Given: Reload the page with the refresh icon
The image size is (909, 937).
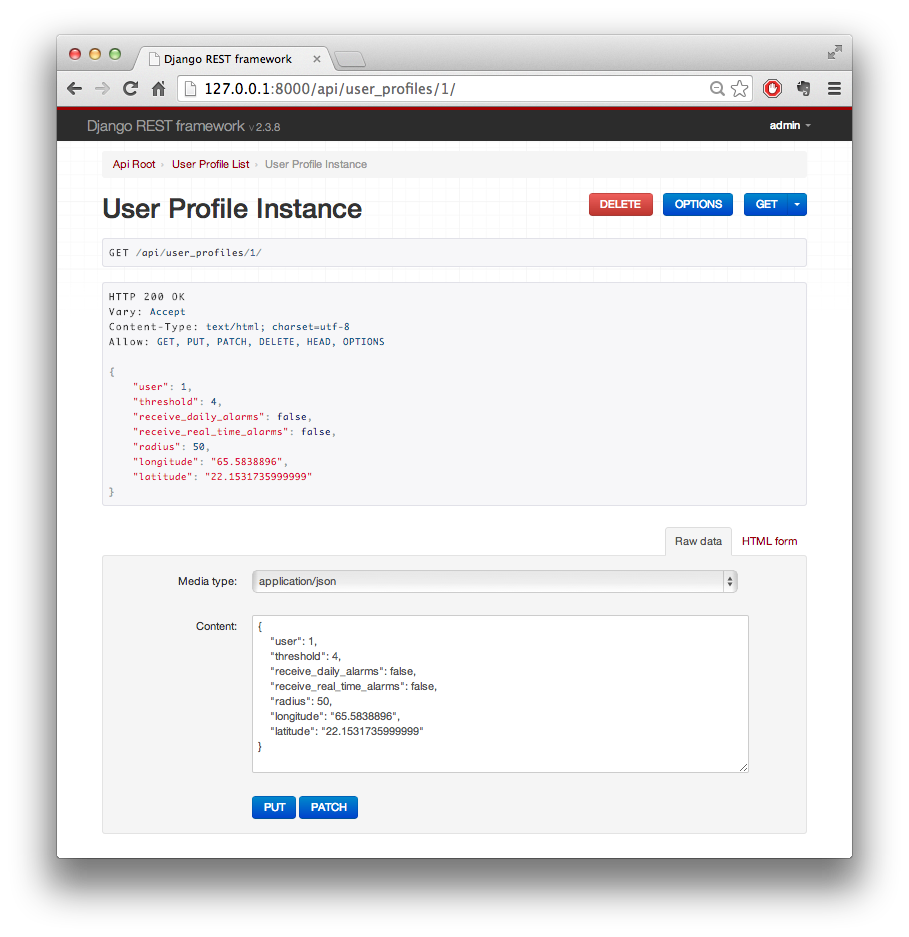Looking at the screenshot, I should pyautogui.click(x=130, y=88).
